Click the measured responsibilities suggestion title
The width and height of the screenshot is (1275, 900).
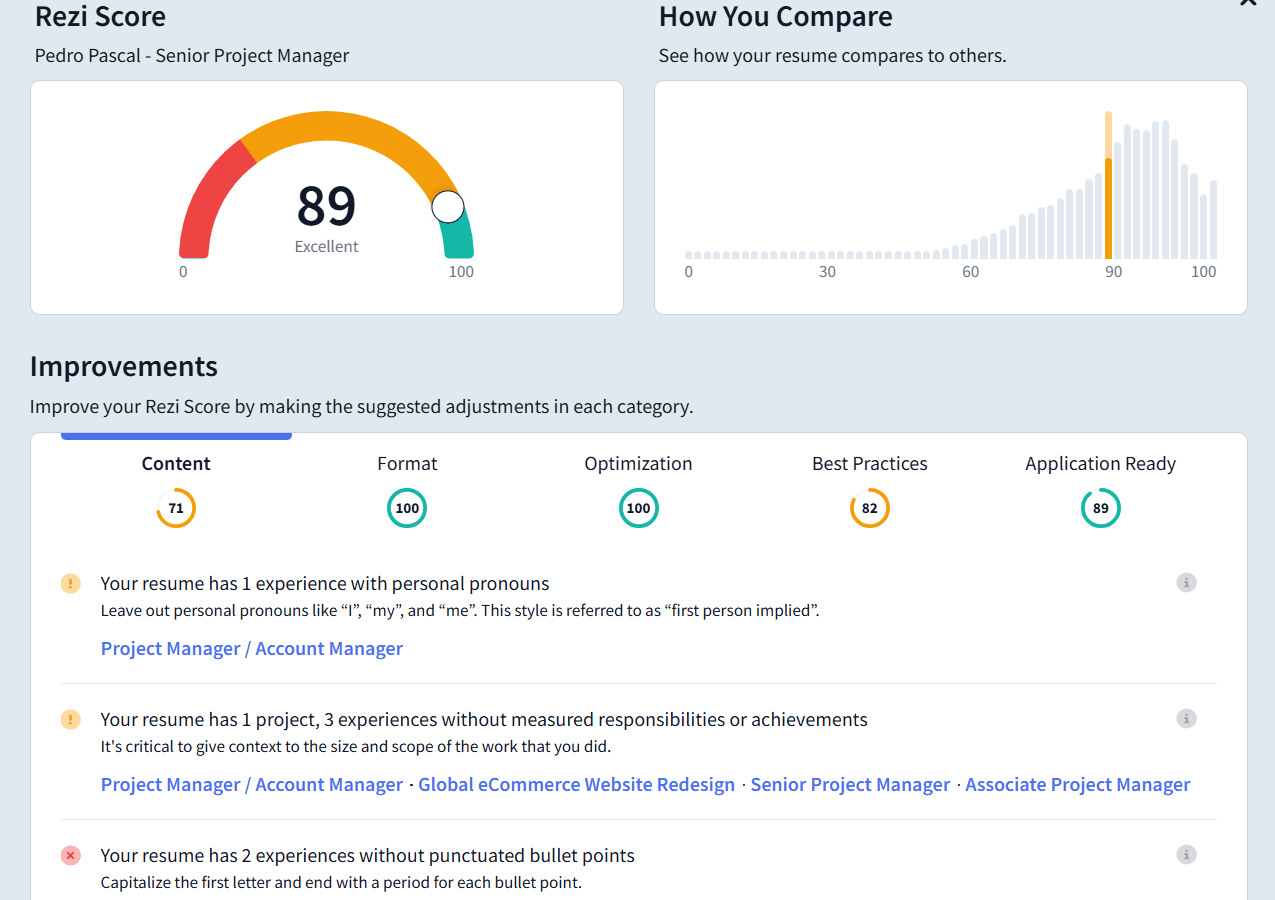(484, 719)
